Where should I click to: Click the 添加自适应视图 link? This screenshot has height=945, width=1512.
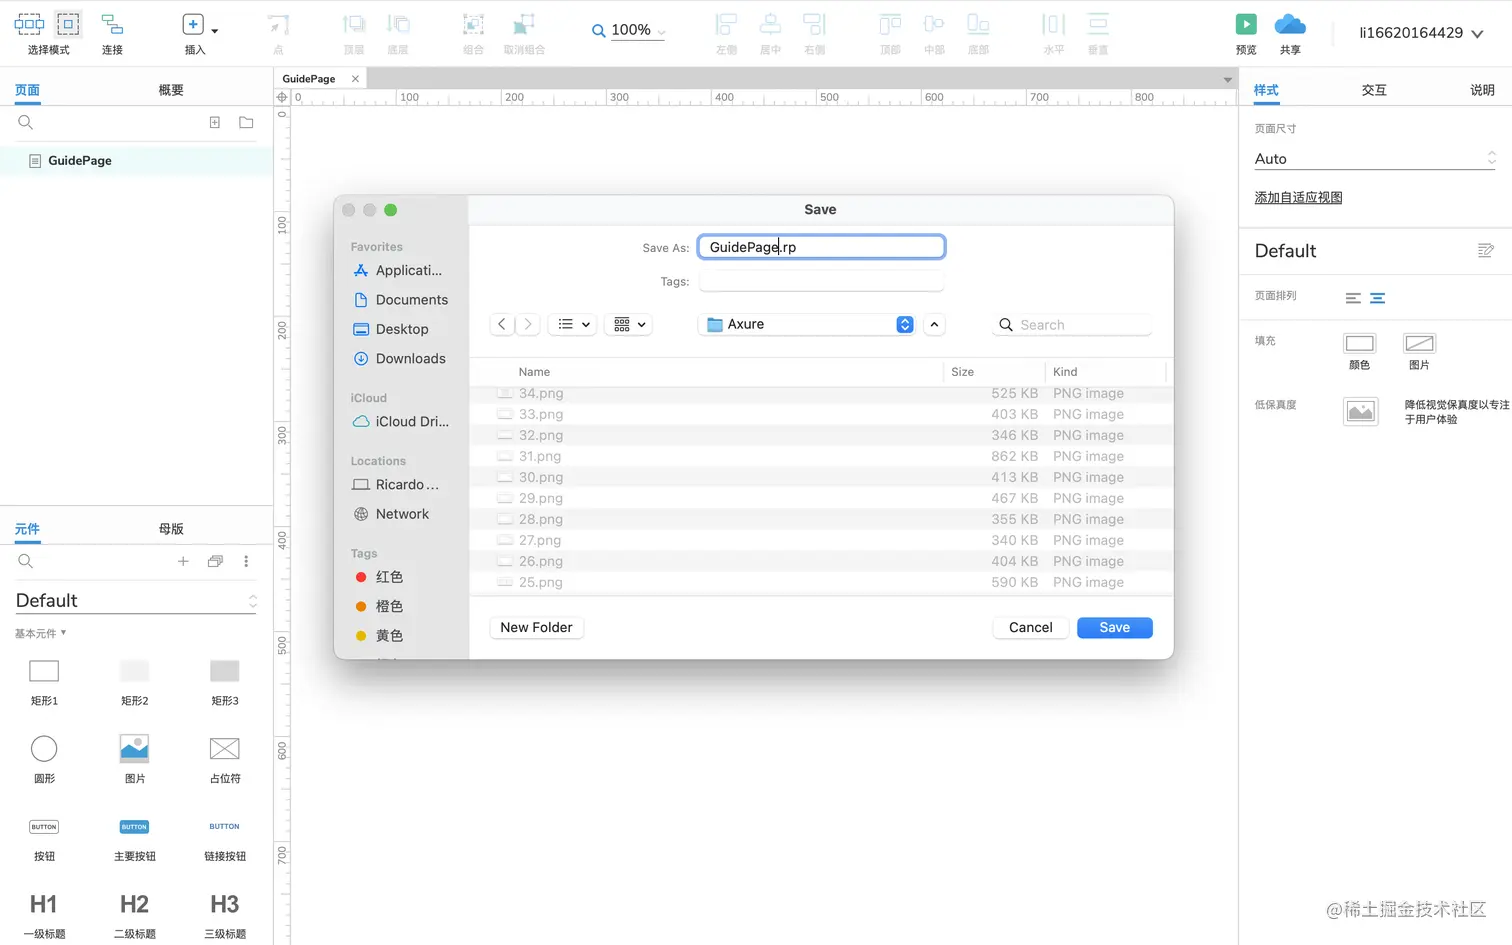coord(1298,197)
